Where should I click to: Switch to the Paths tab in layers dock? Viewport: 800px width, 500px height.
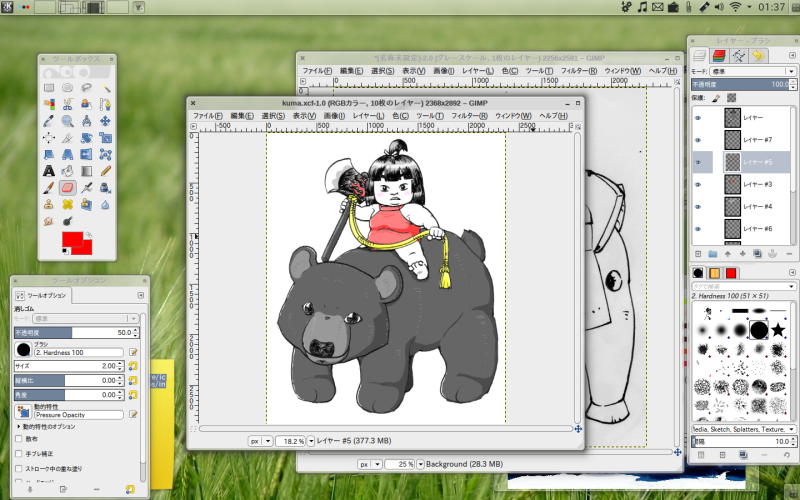tap(738, 55)
